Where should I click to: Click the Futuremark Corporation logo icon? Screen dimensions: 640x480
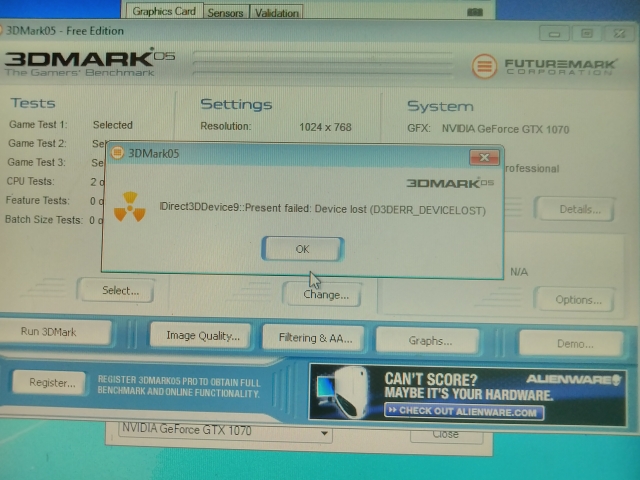pos(484,66)
